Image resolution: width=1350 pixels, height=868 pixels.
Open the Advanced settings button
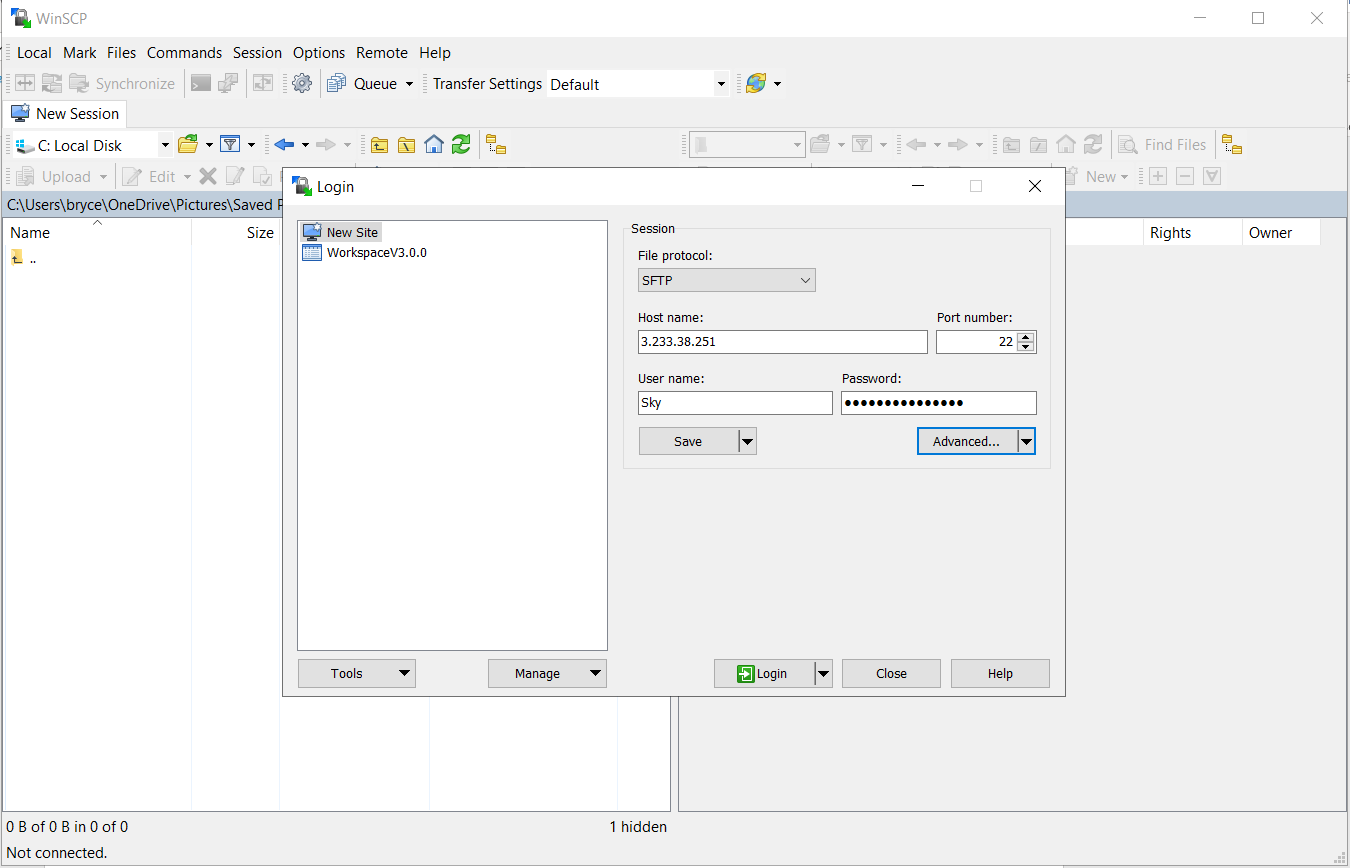click(966, 441)
